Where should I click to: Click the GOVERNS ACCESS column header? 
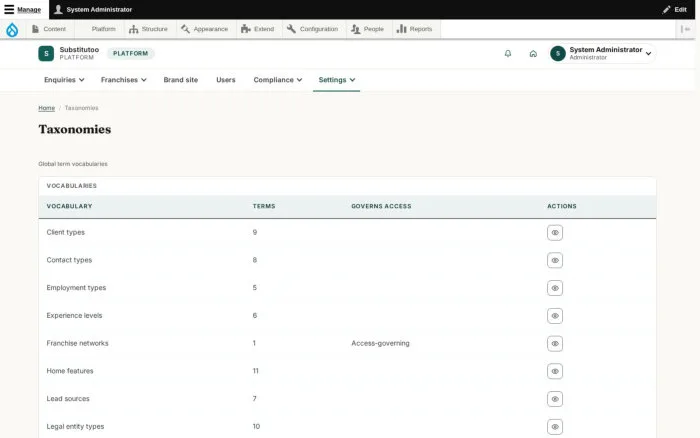[381, 206]
